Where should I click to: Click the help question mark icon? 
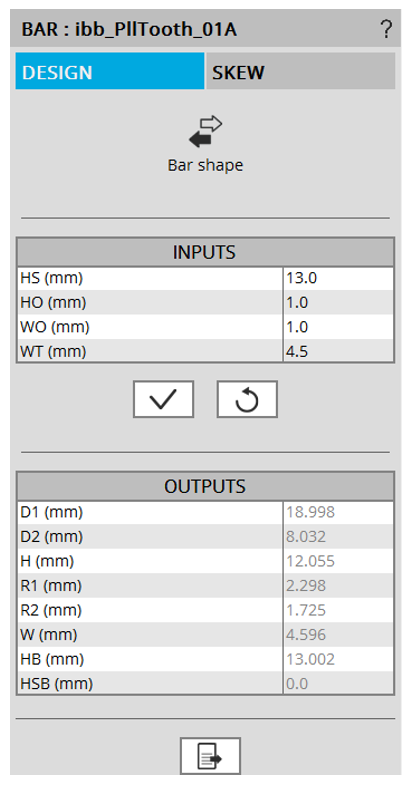(x=385, y=30)
